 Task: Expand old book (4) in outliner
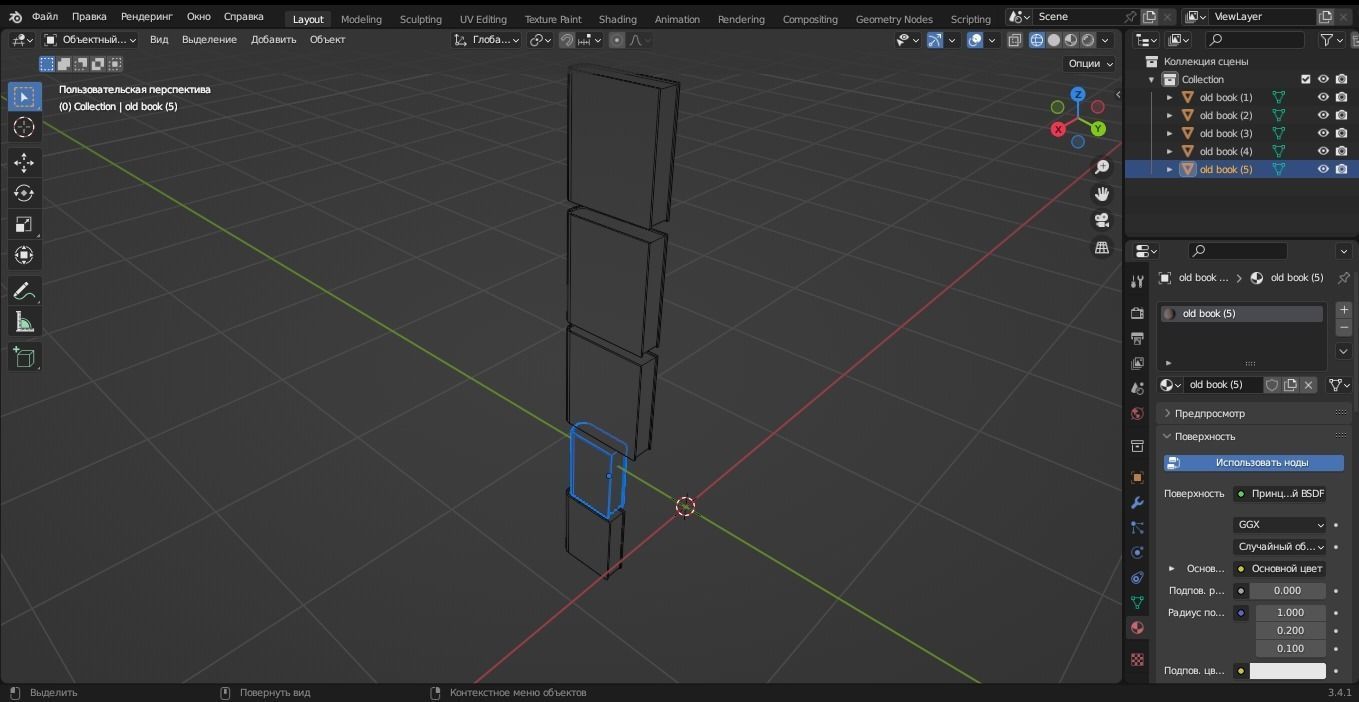click(1169, 151)
